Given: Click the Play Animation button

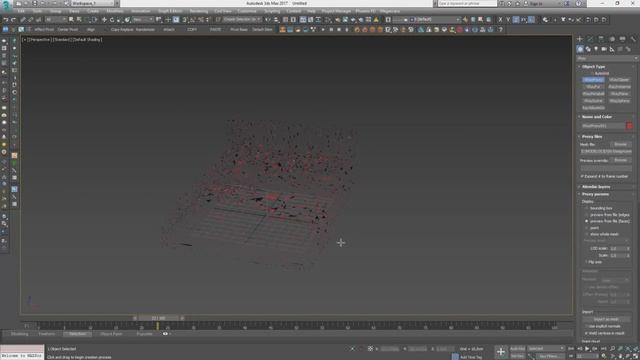Looking at the screenshot, I should pyautogui.click(x=587, y=349).
